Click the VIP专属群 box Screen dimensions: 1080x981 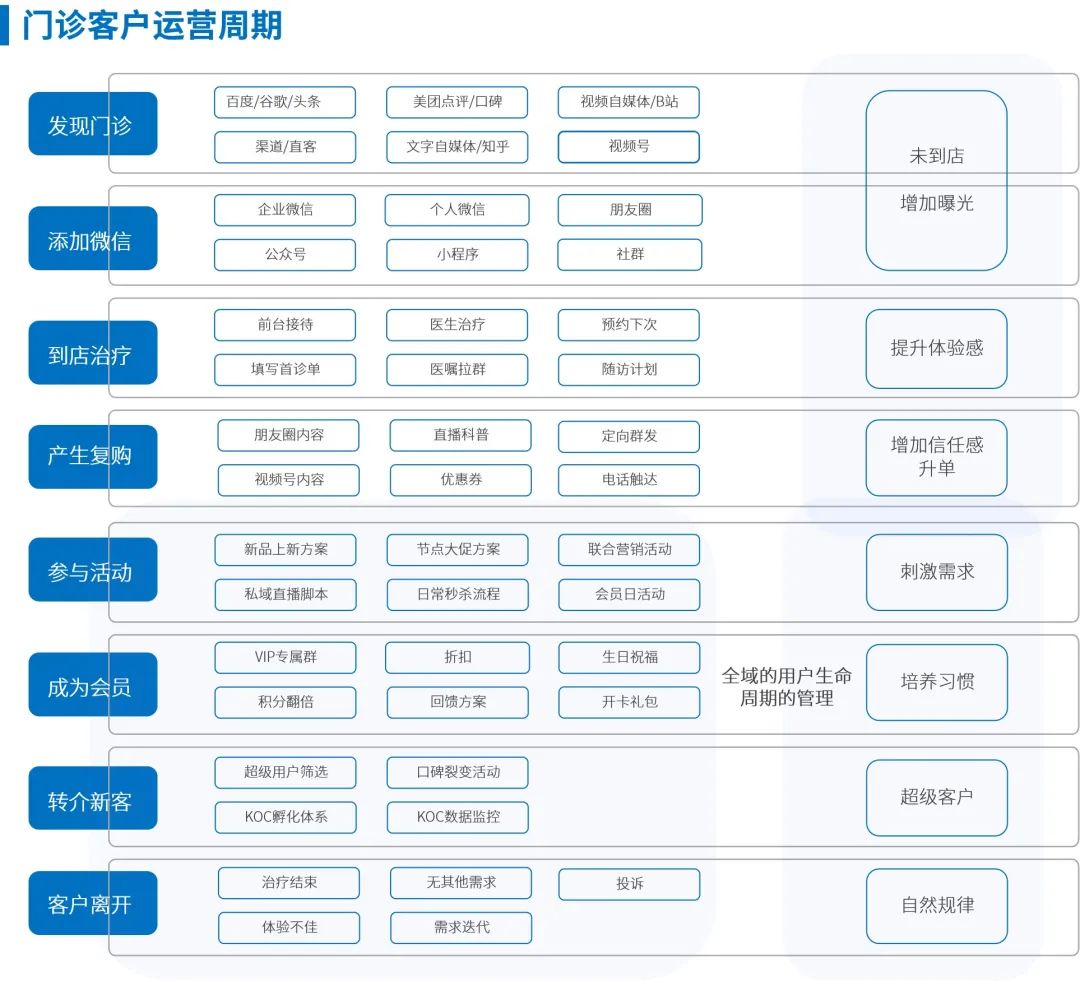[286, 658]
